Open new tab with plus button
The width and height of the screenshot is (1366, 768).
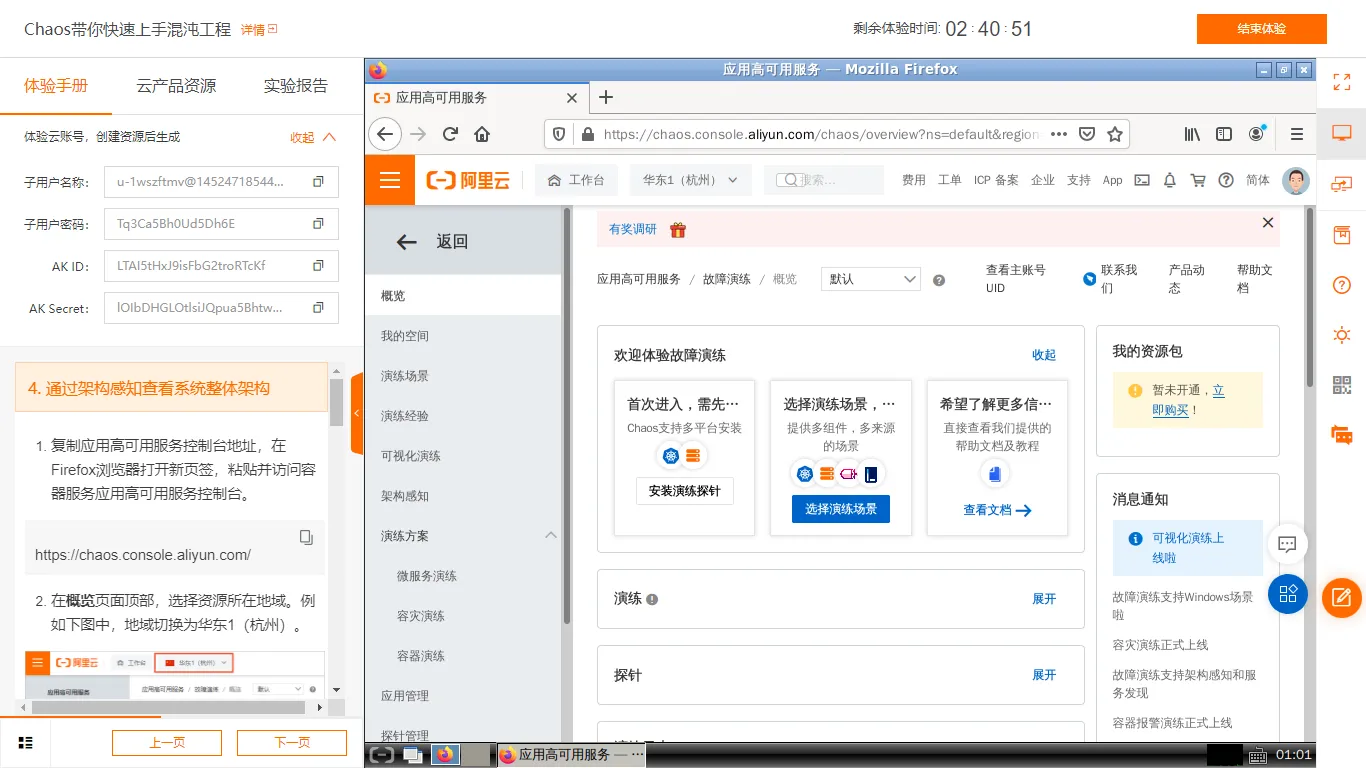point(605,97)
